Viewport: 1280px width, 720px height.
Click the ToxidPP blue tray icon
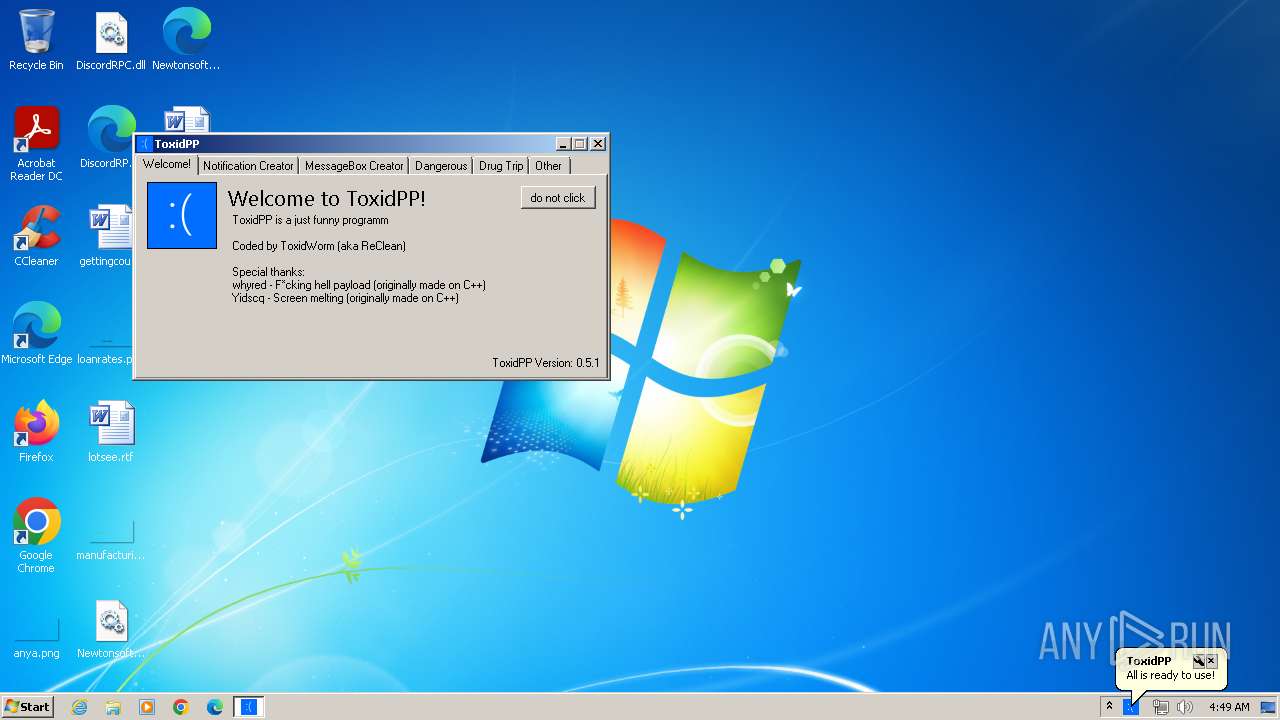pyautogui.click(x=1131, y=707)
